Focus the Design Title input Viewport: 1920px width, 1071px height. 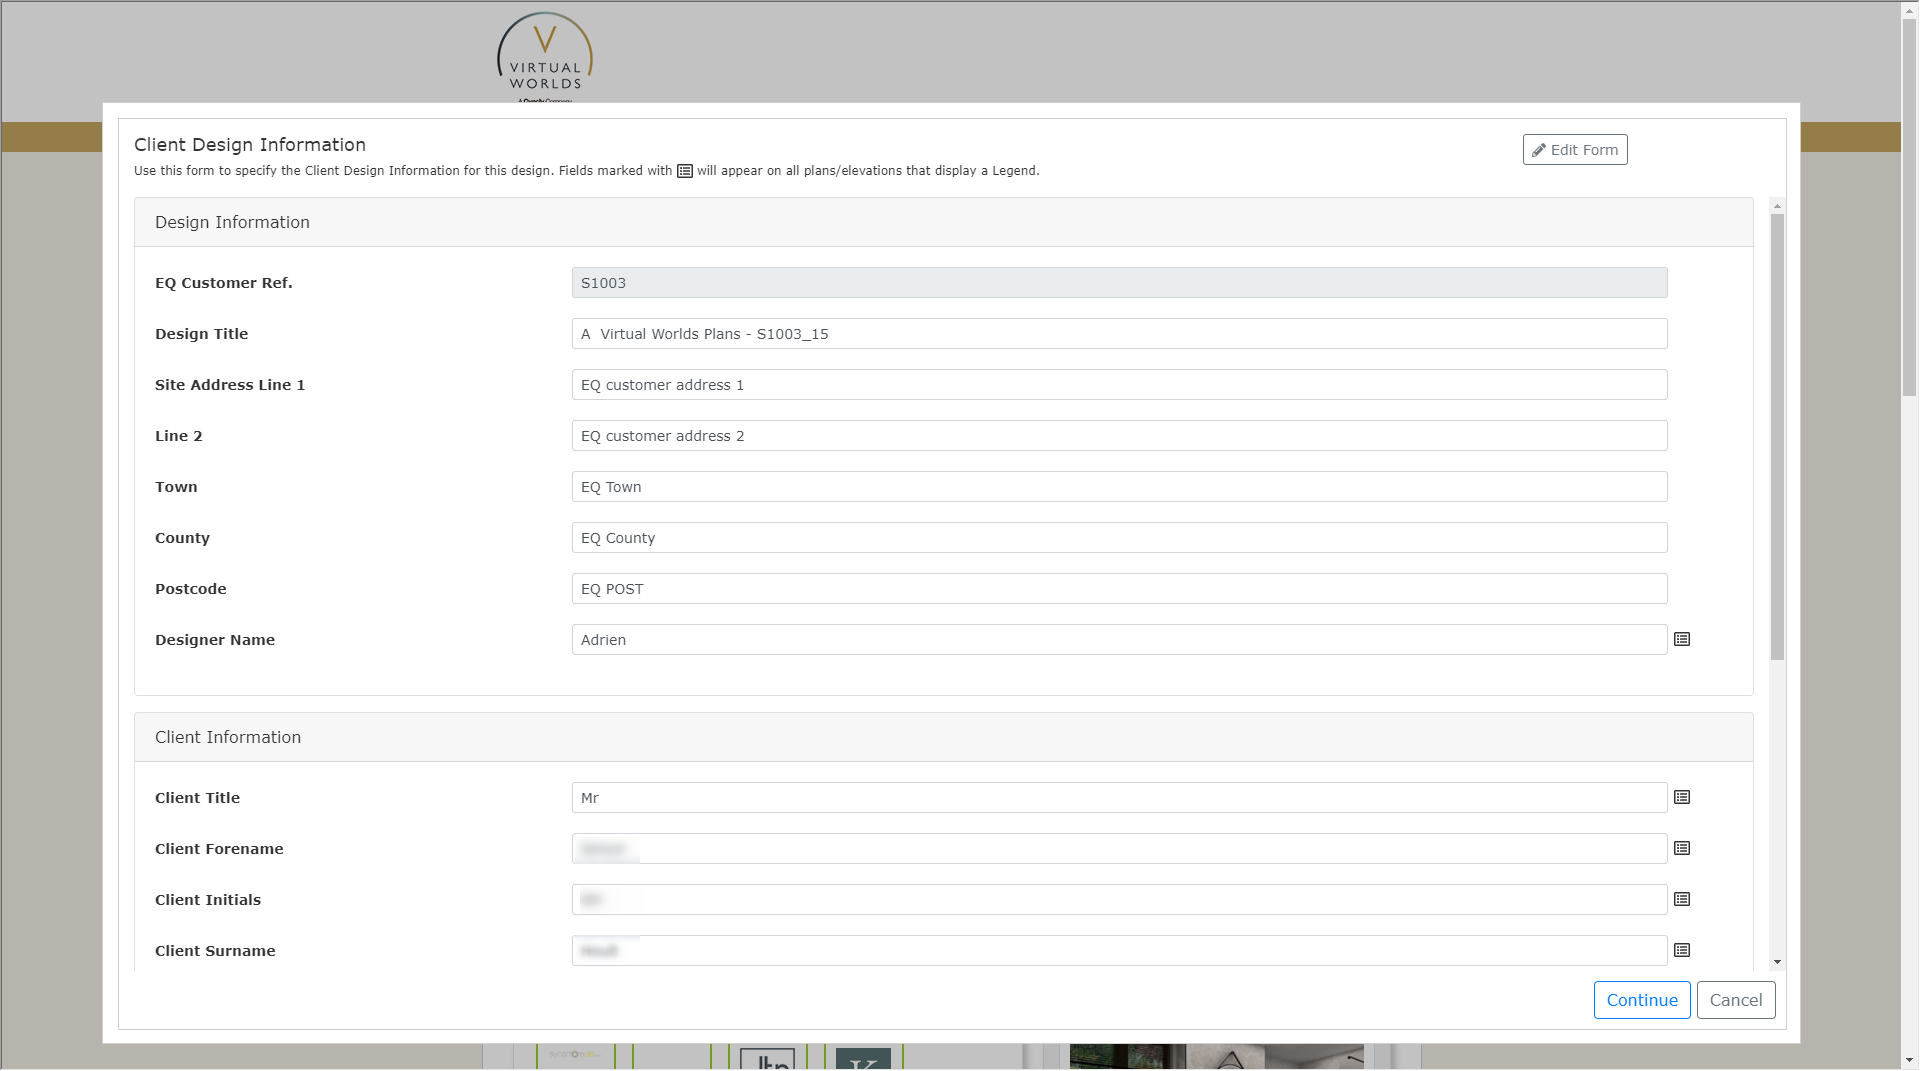point(1119,334)
